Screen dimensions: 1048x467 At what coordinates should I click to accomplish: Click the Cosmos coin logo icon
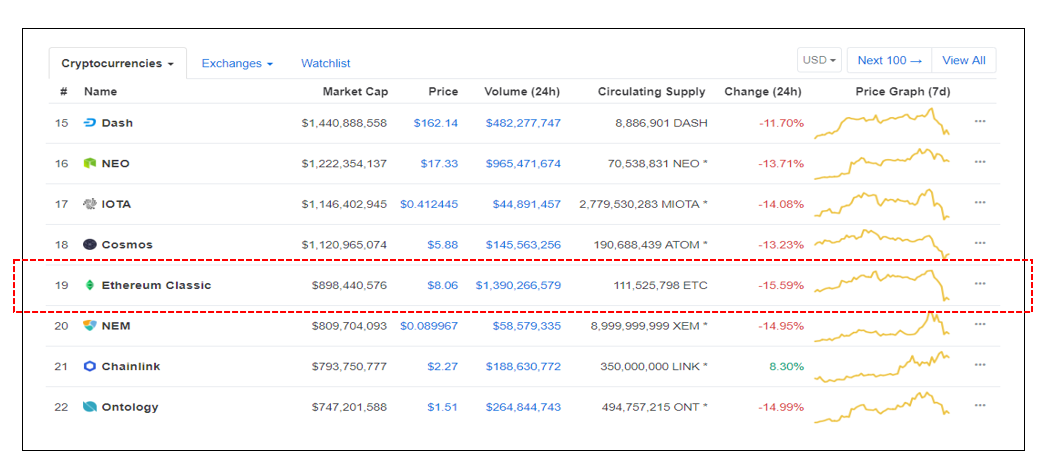point(90,244)
